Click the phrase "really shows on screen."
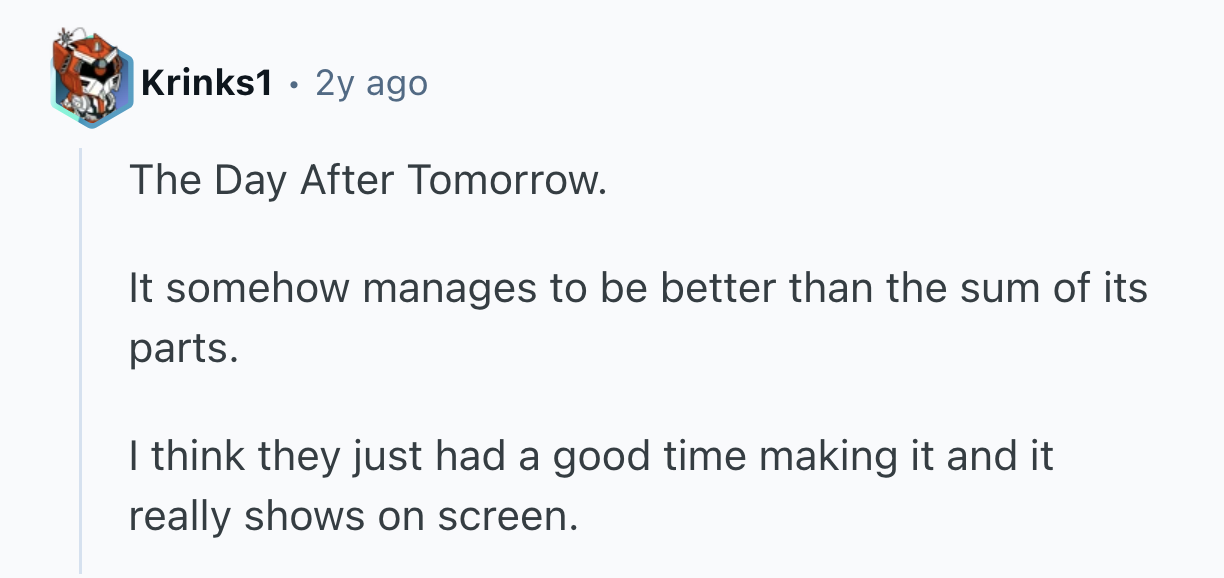This screenshot has width=1224, height=578. click(353, 517)
